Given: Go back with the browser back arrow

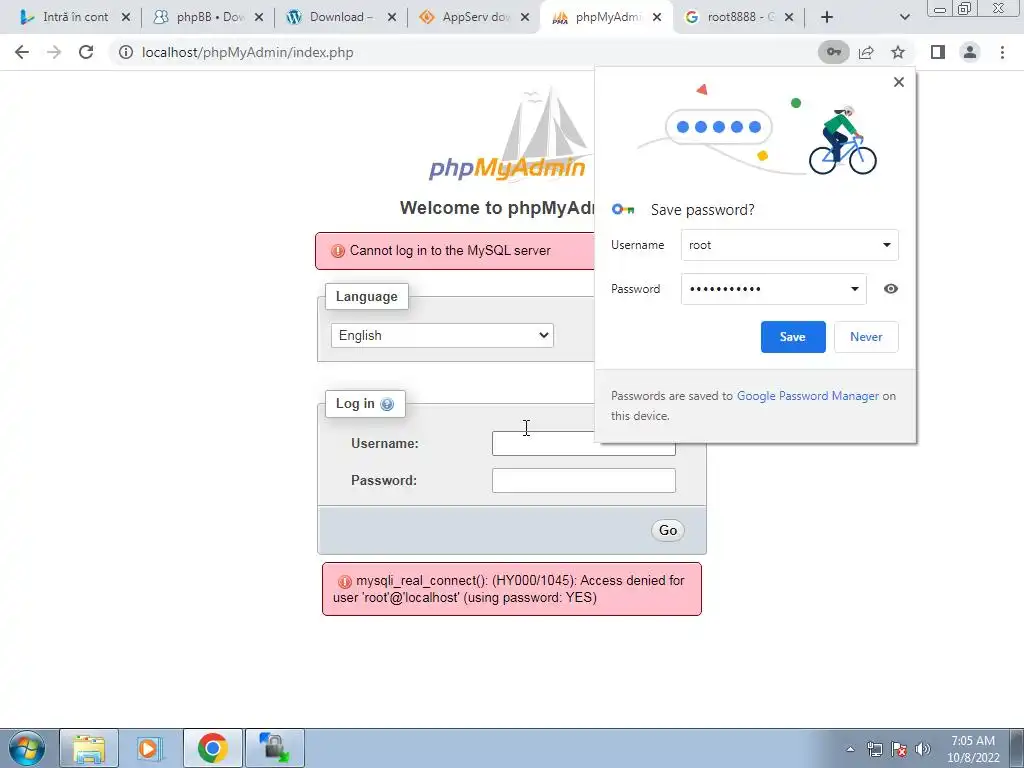Looking at the screenshot, I should pos(22,52).
